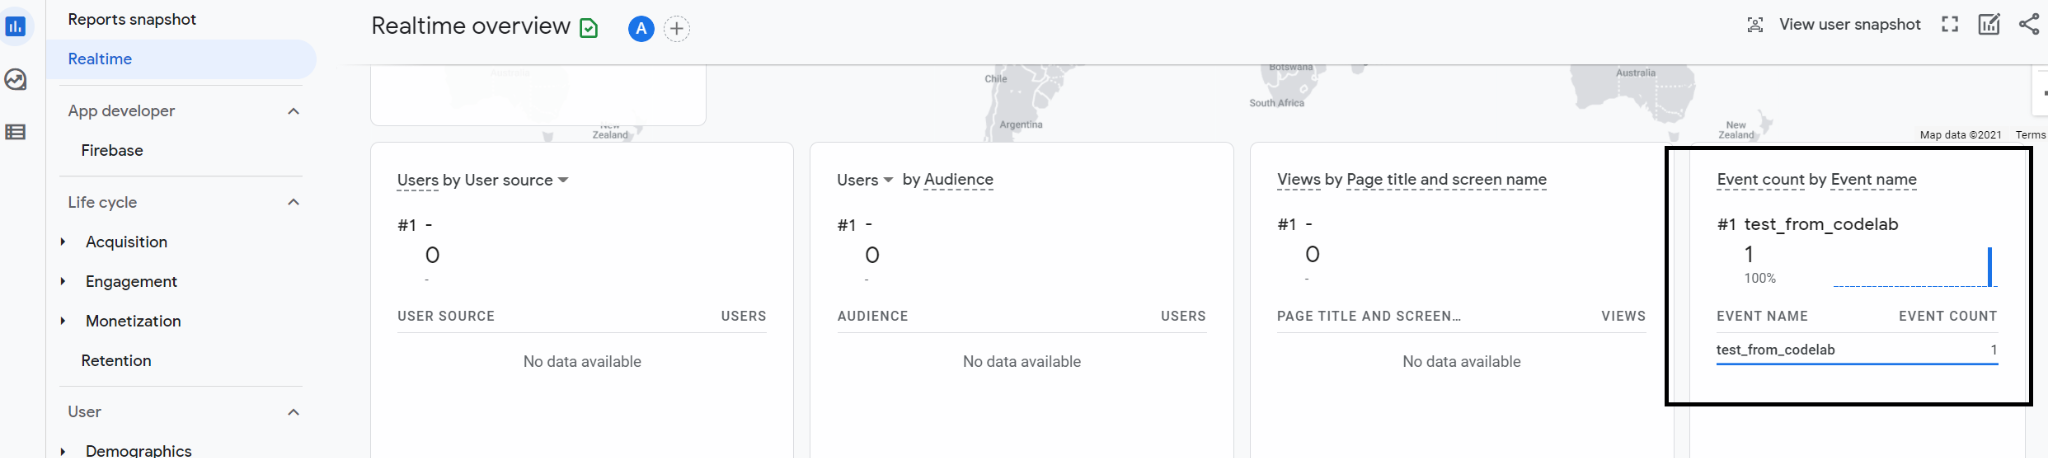Select Reports snapshot in sidebar
The image size is (2048, 458).
coord(132,19)
